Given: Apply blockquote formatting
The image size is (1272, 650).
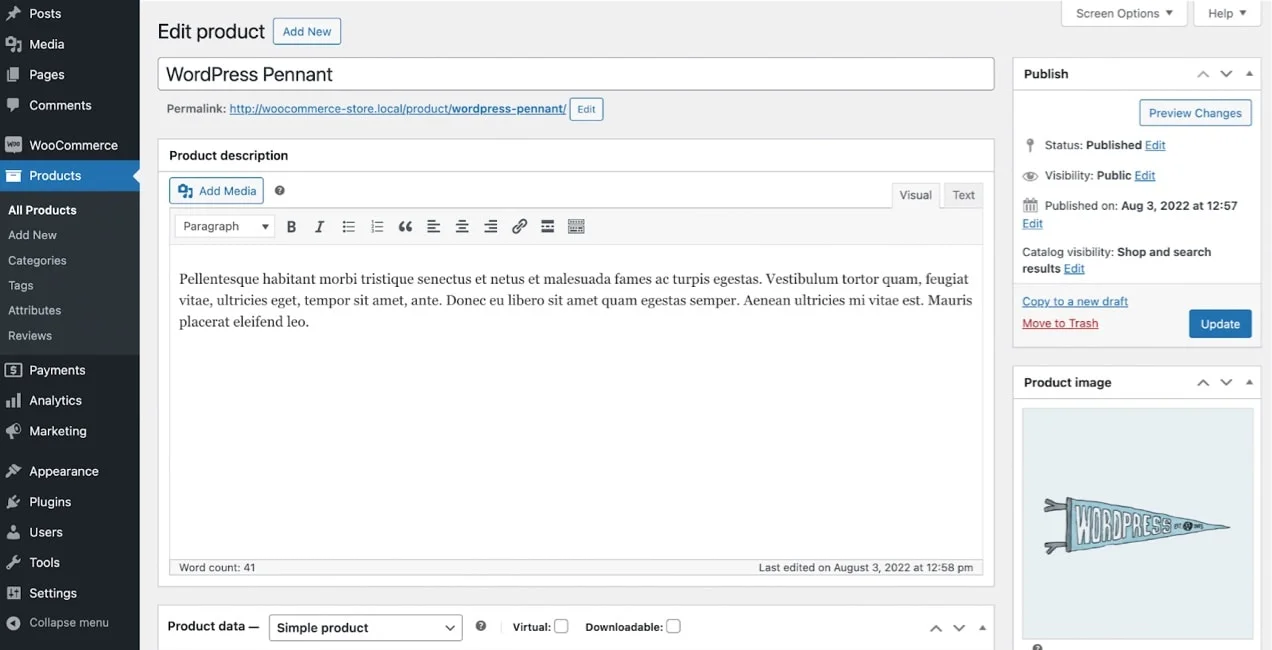Looking at the screenshot, I should 405,227.
